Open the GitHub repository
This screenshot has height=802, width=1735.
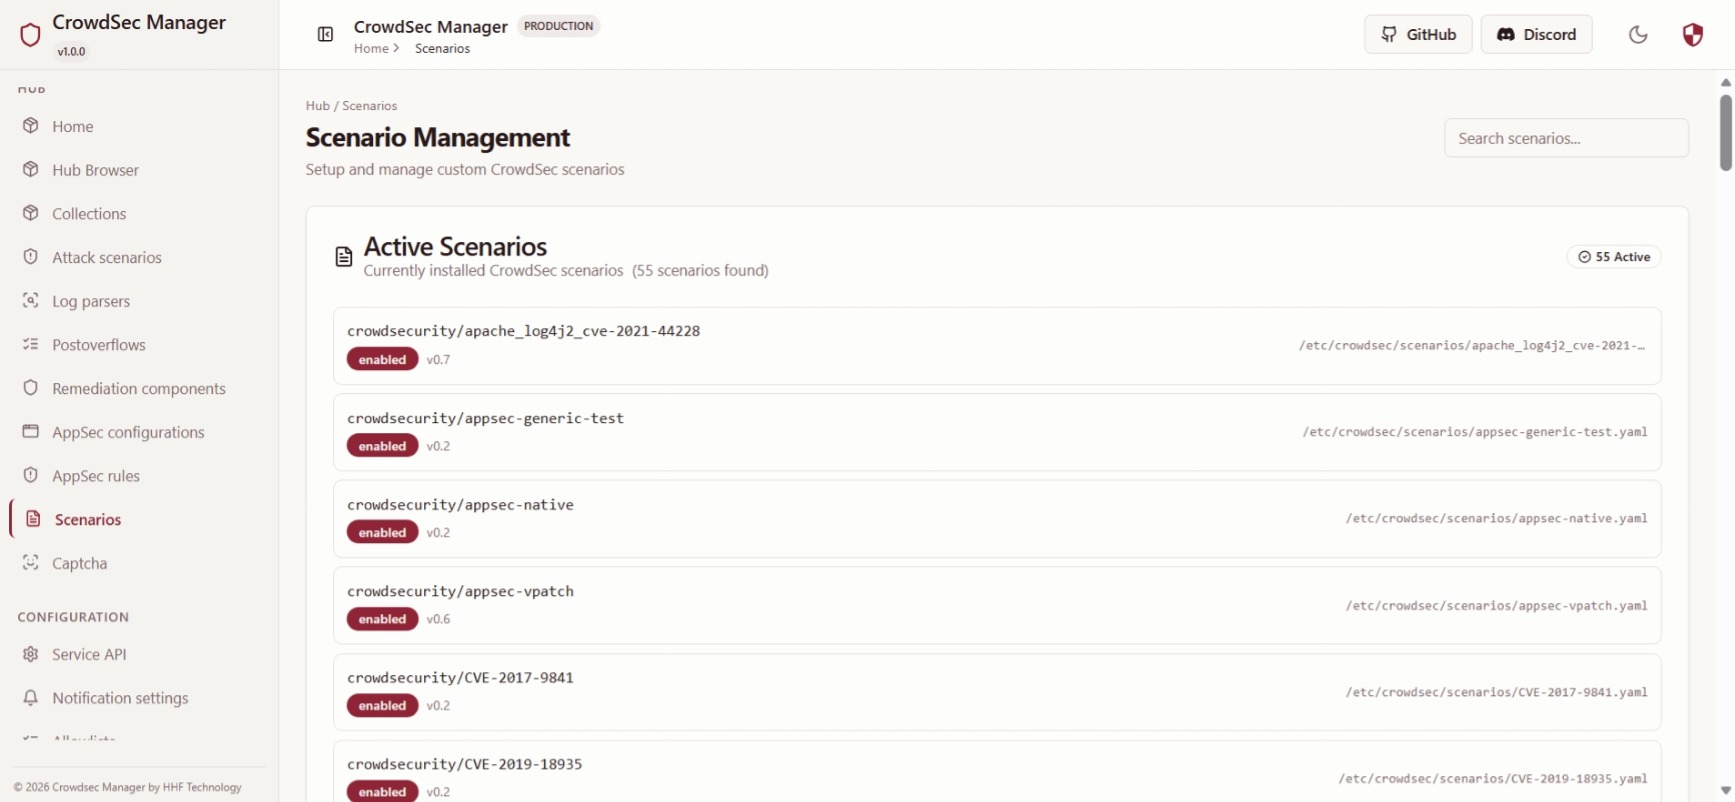point(1417,34)
